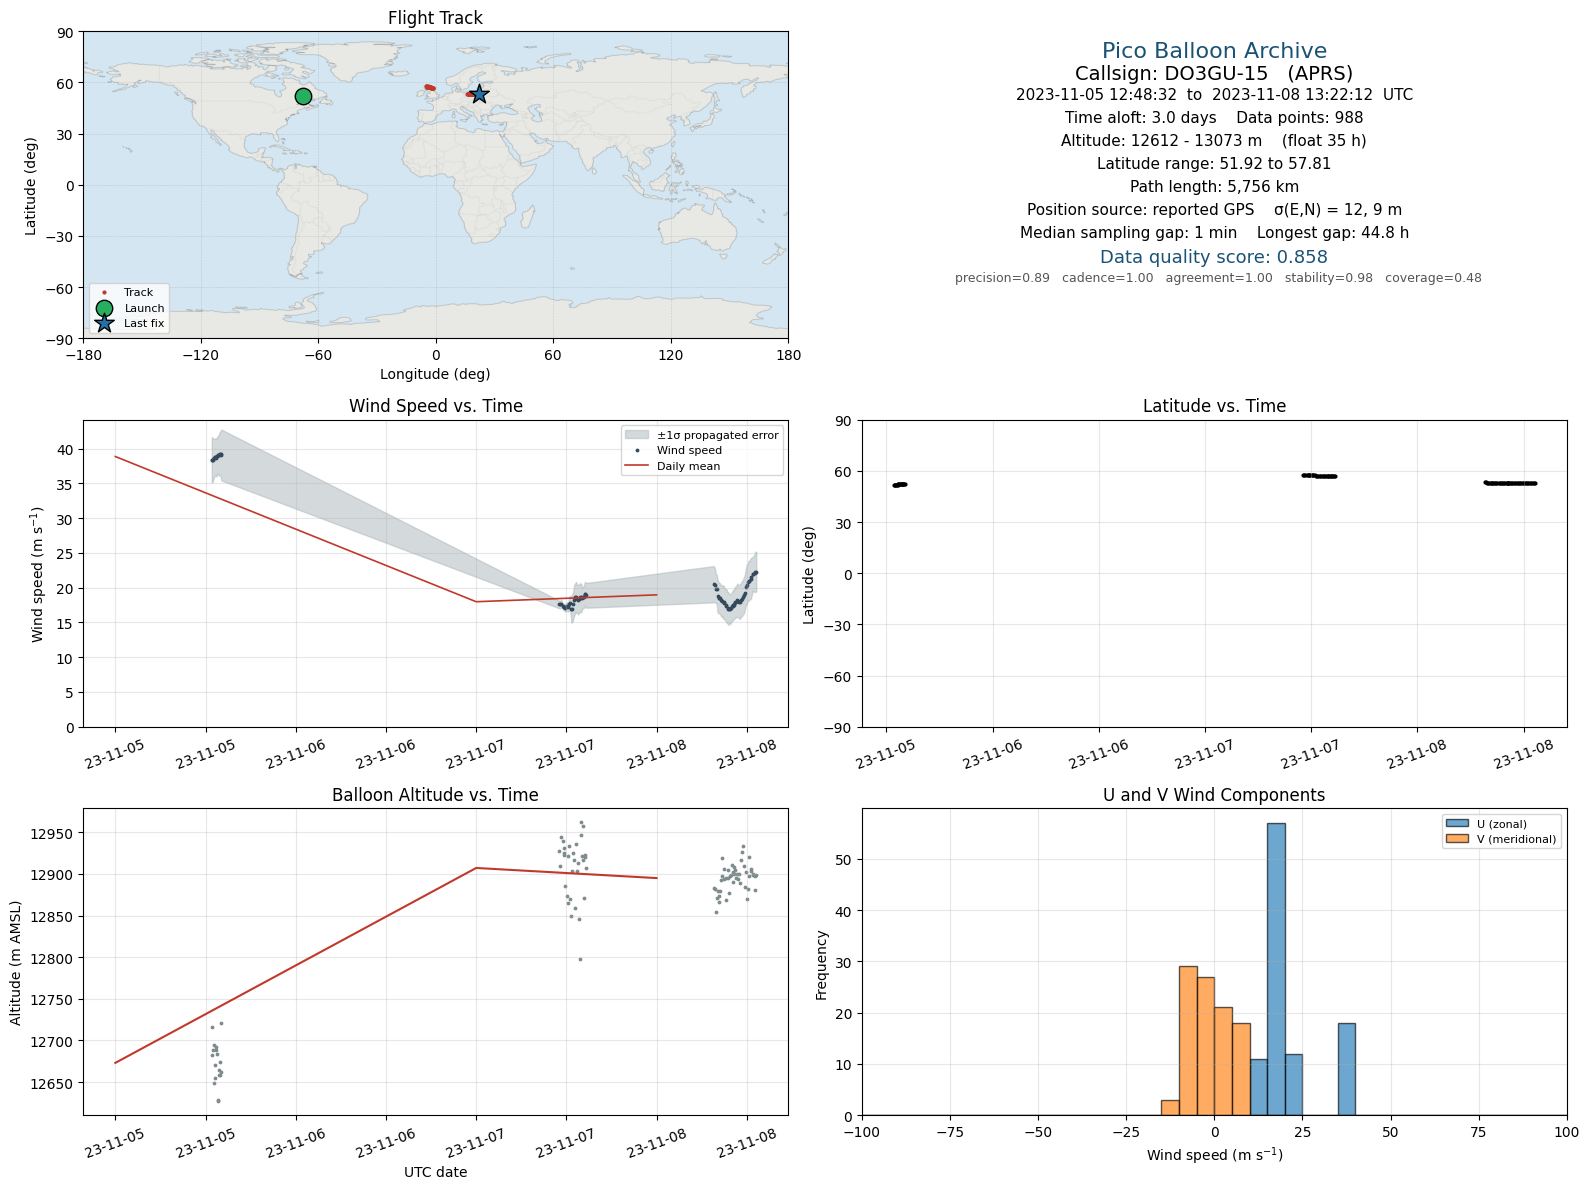Click the "Latitude vs. Time" title
Viewport: 1590px width, 1189px height.
(1214, 406)
